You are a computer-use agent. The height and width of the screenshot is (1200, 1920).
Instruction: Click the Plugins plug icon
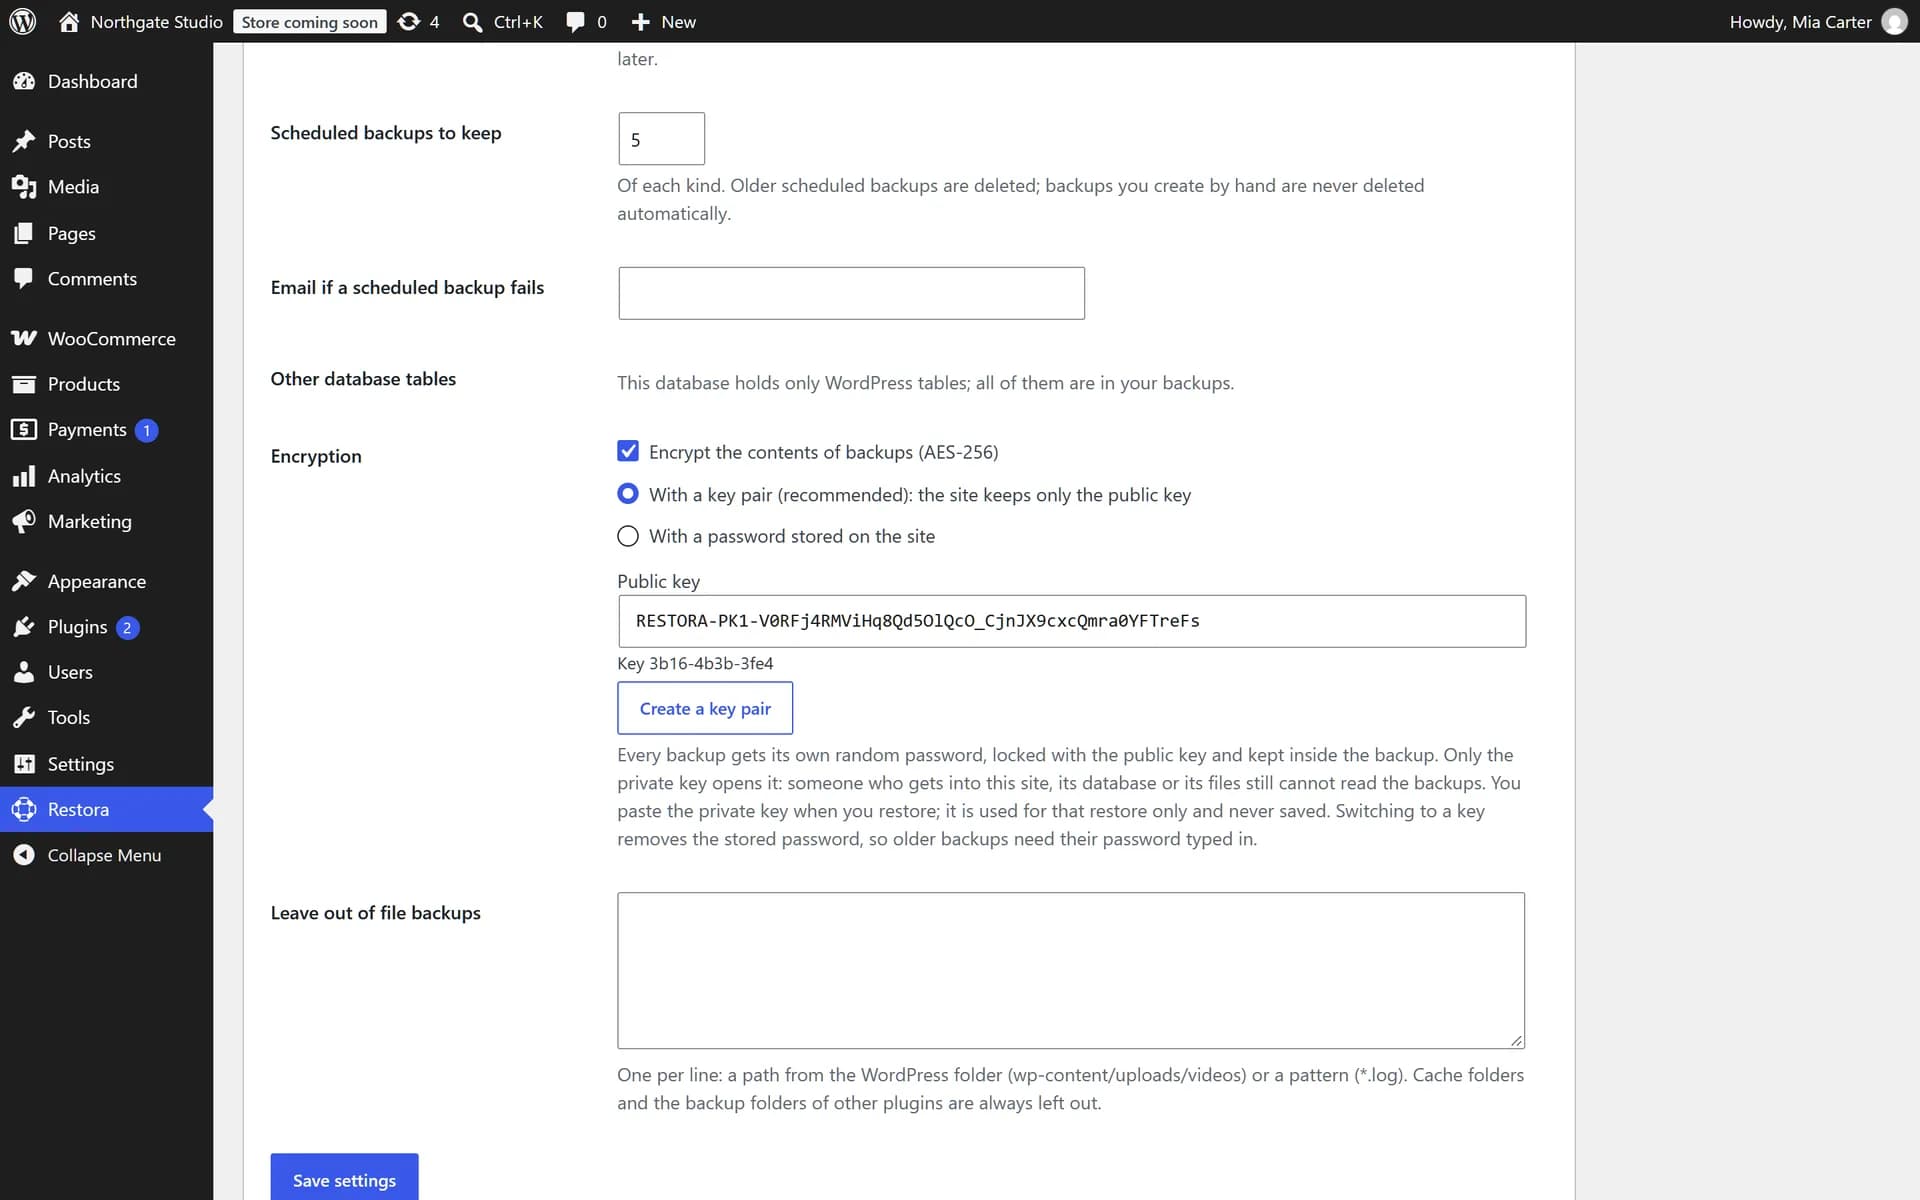pos(24,627)
